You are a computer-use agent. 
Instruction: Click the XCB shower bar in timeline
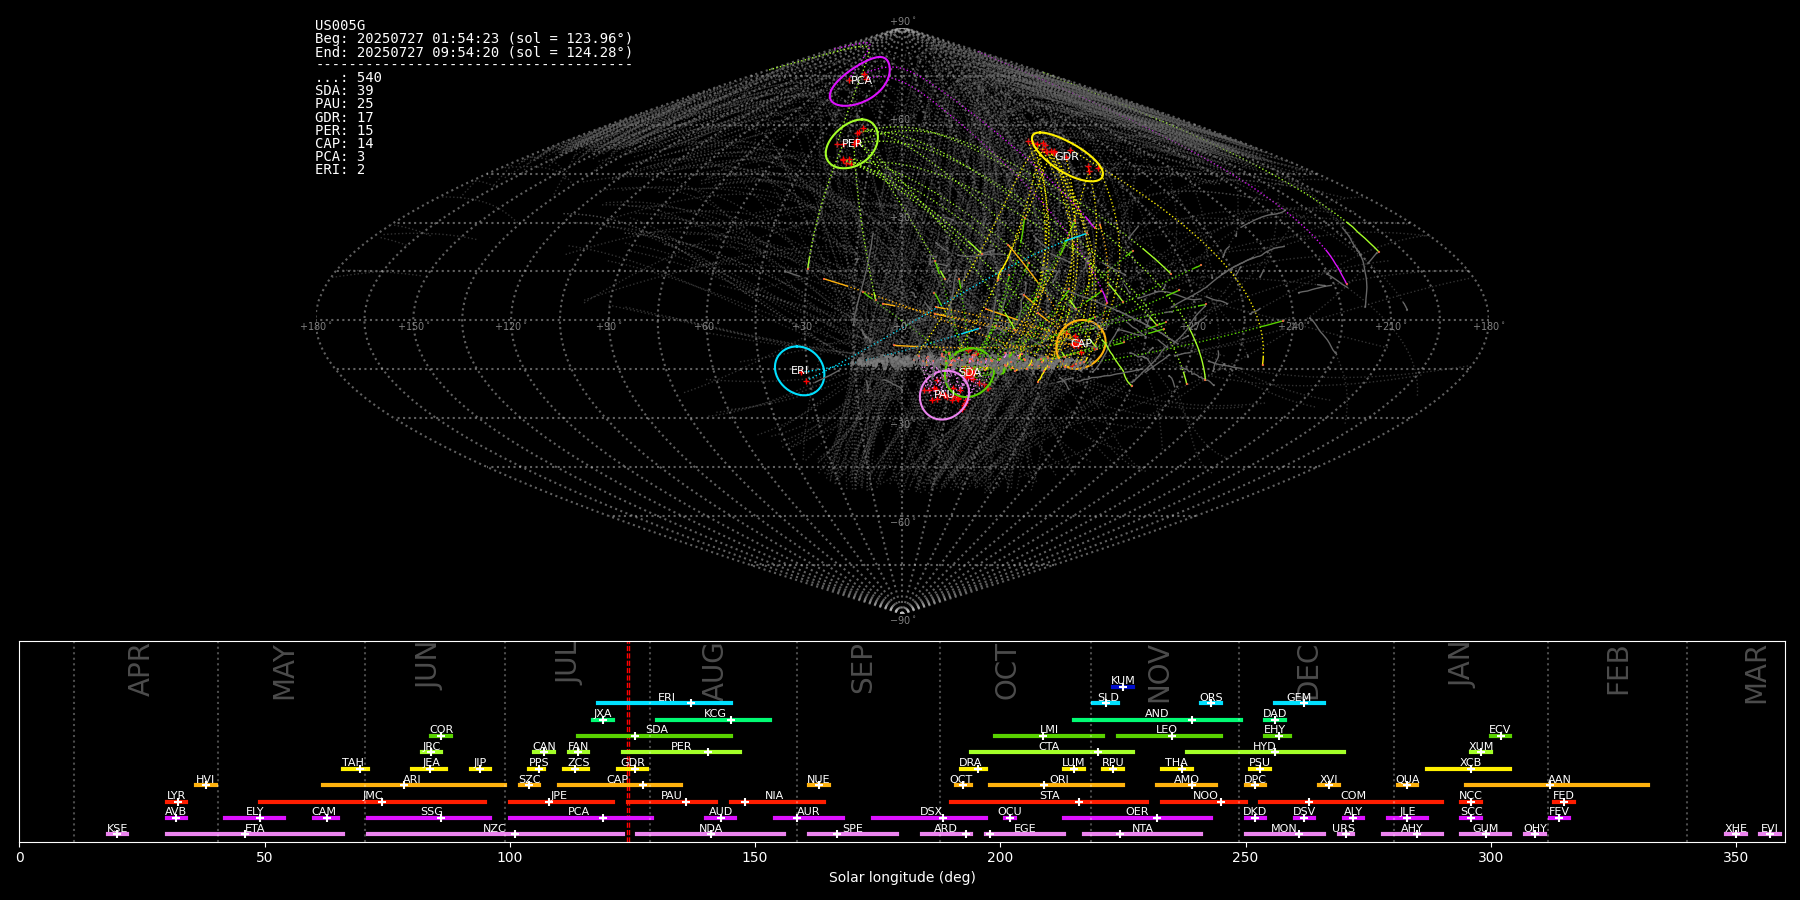[x=1468, y=769]
